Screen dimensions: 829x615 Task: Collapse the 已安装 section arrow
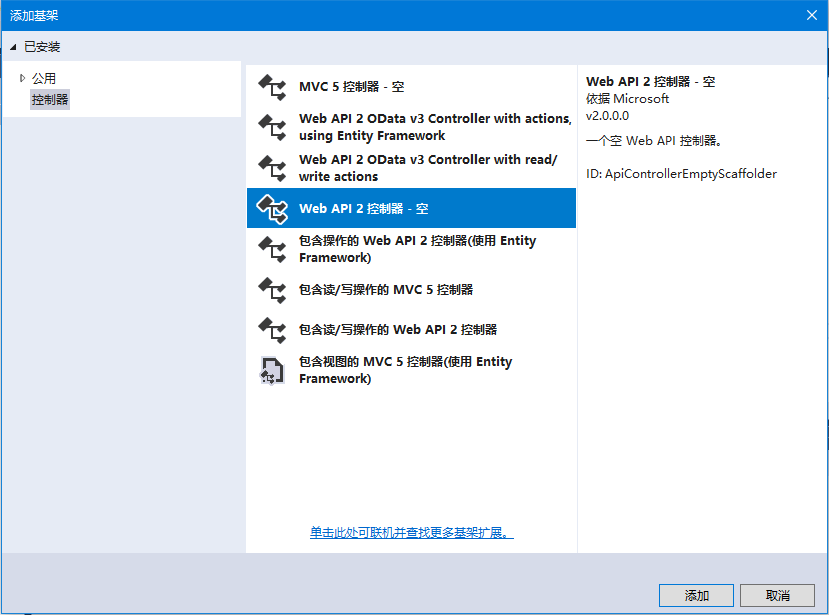pyautogui.click(x=13, y=47)
